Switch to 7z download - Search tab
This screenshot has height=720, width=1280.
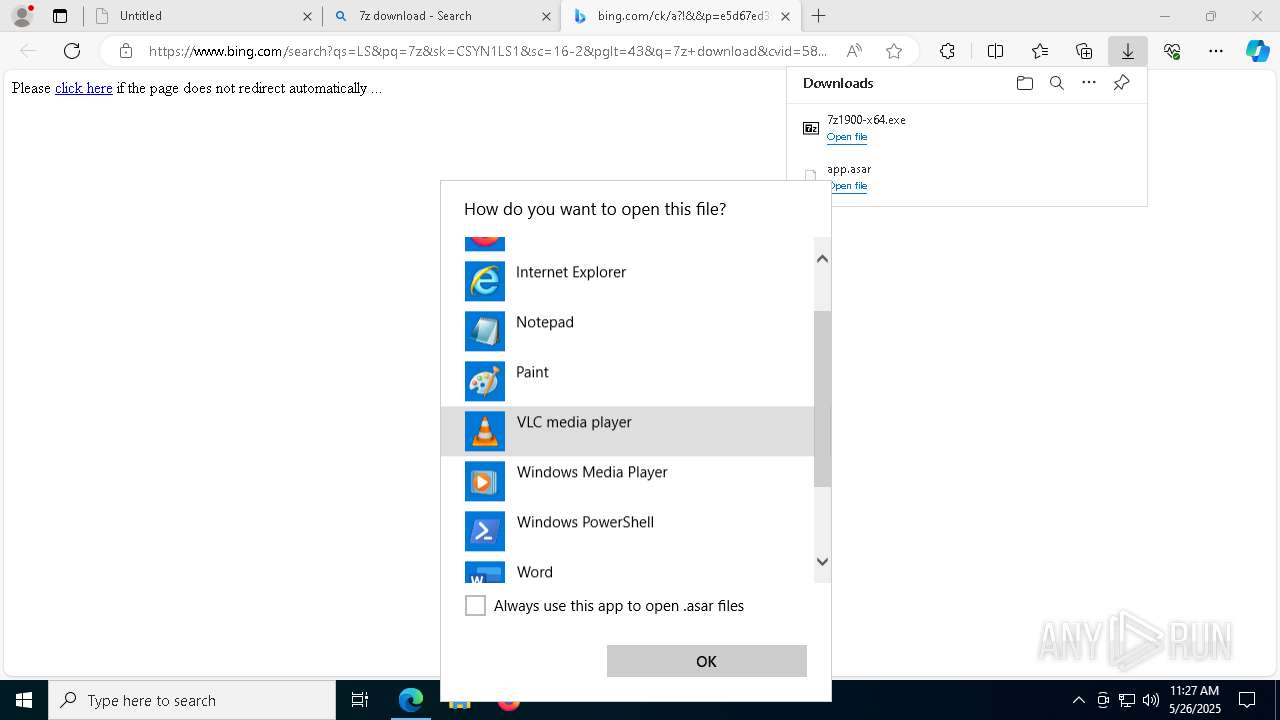441,16
